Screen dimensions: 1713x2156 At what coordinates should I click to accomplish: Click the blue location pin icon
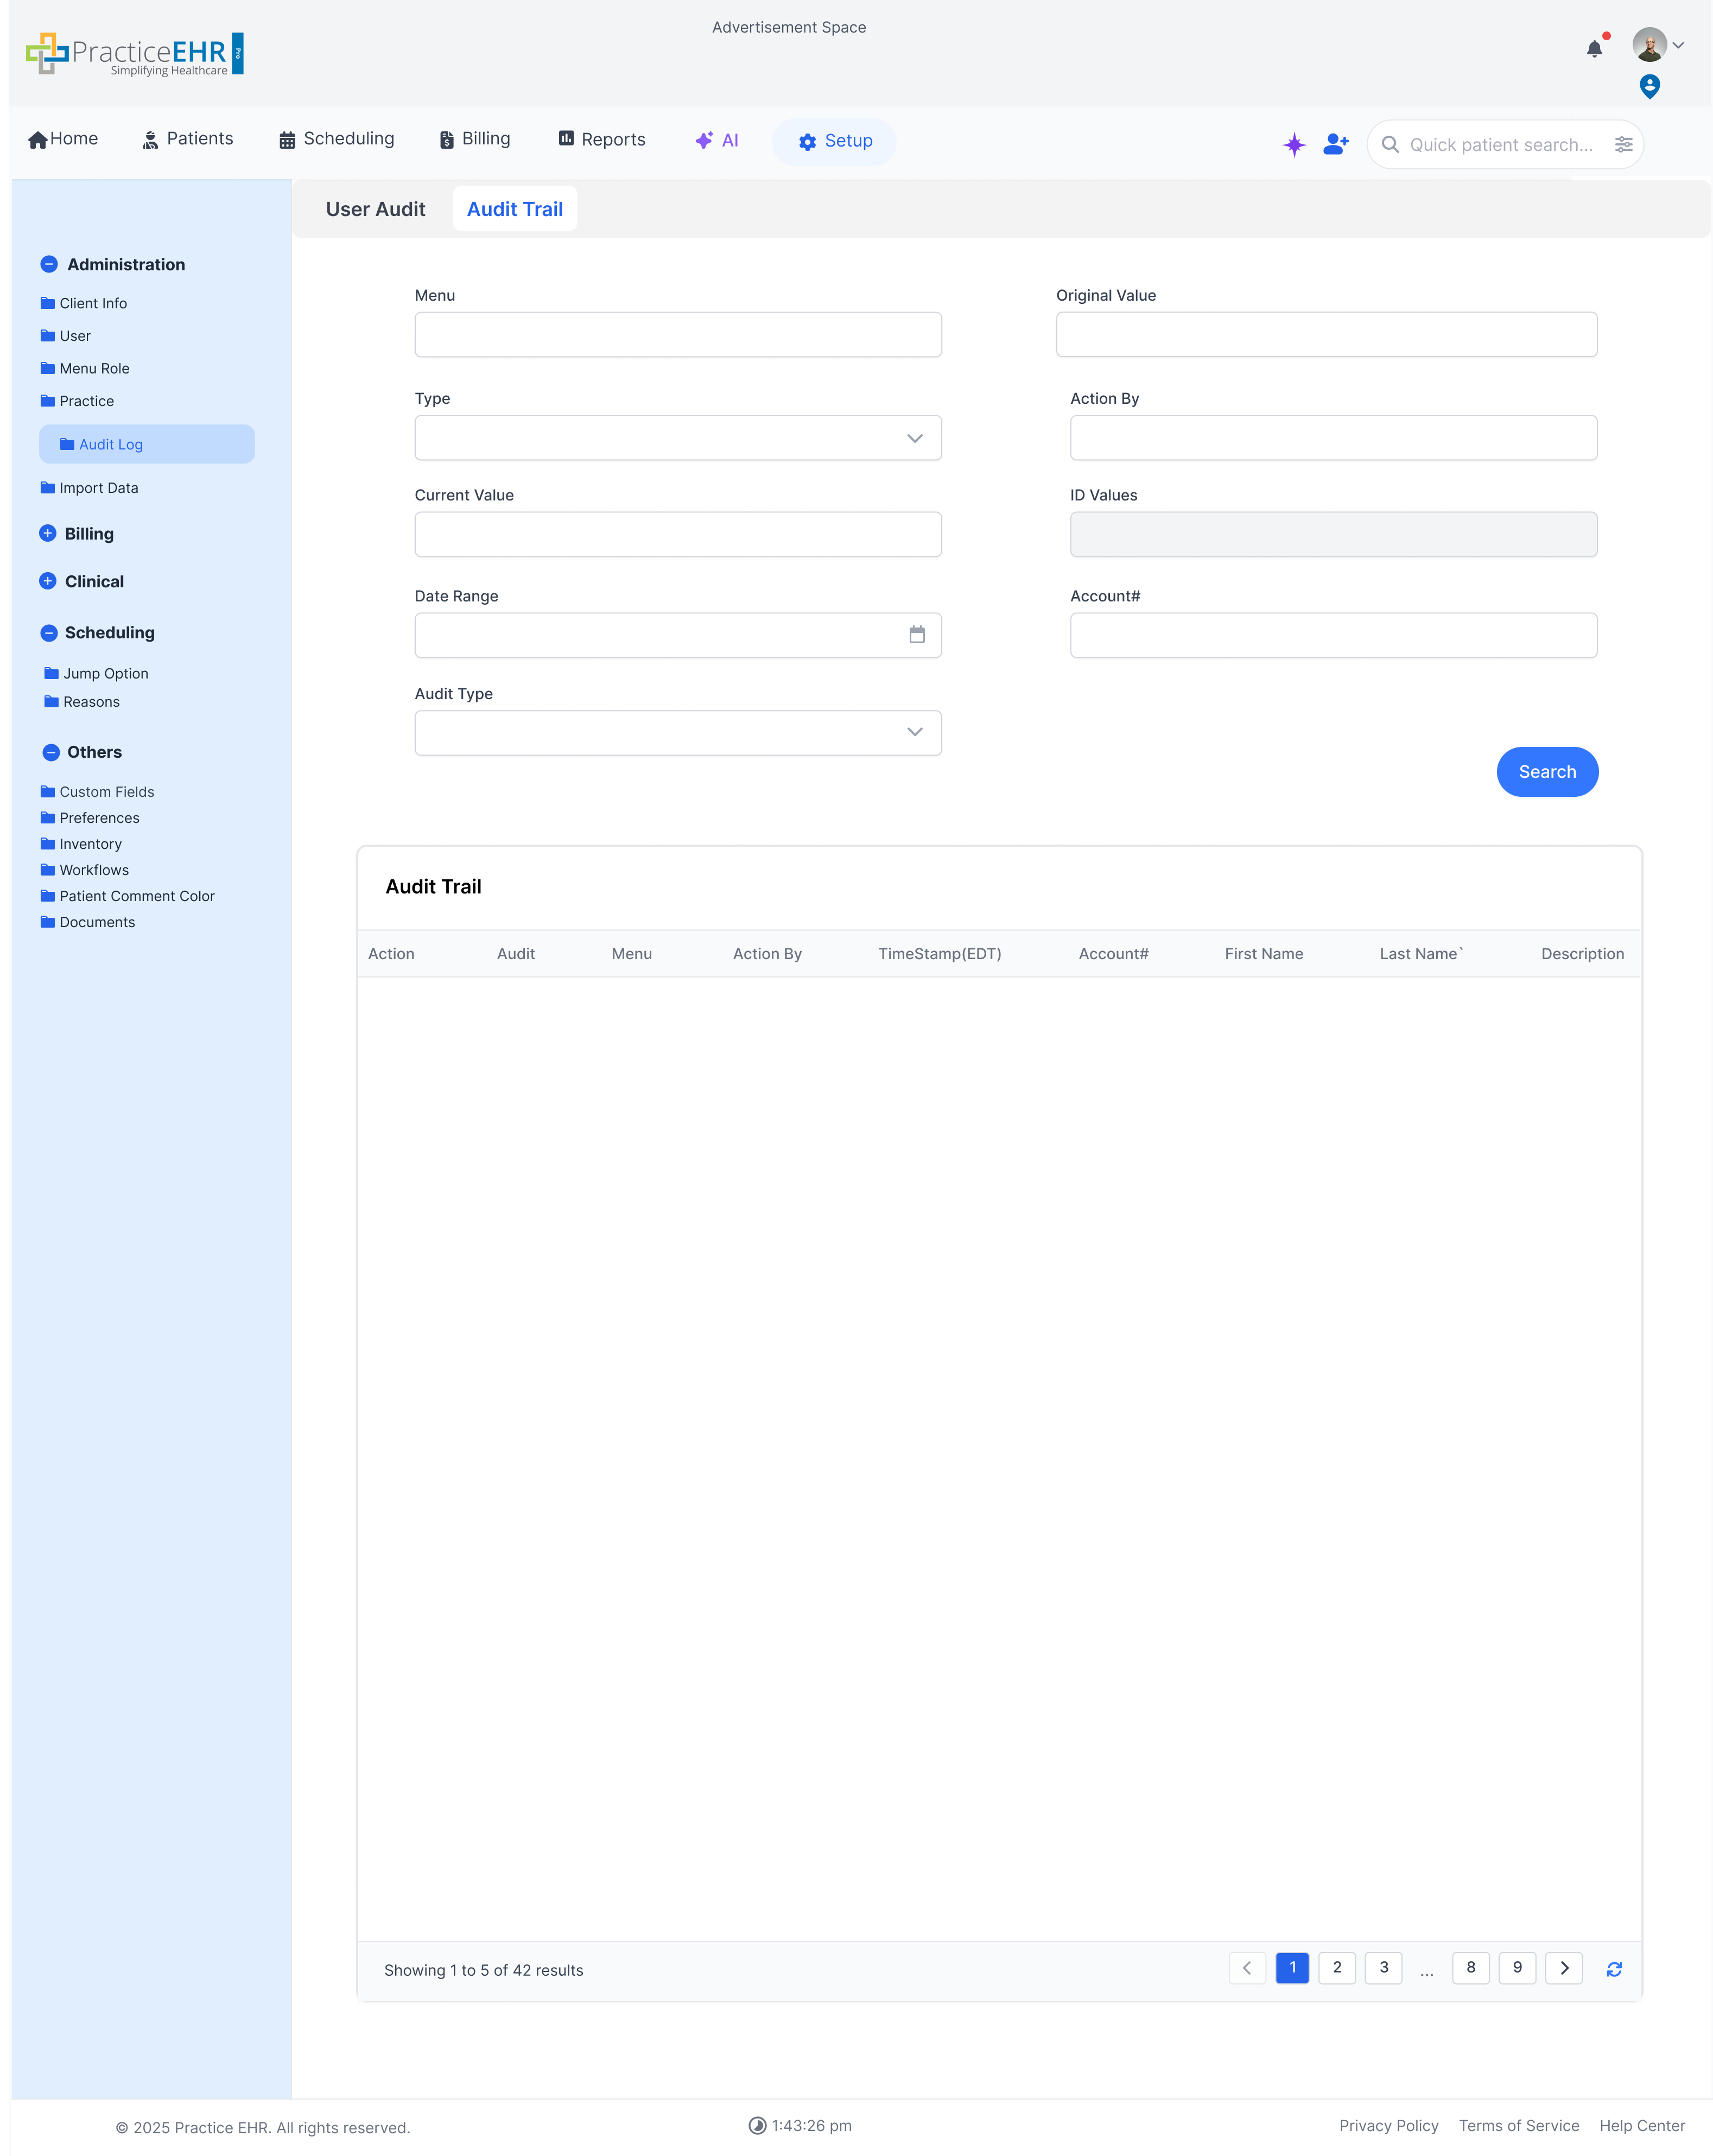(x=1649, y=87)
